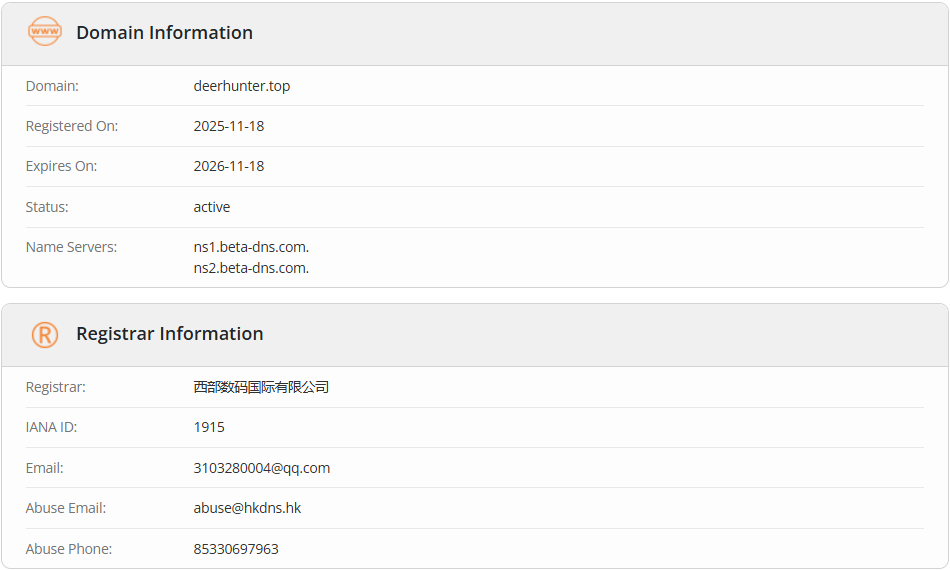950x570 pixels.
Task: Open the ns1.beta-dns.com. name server
Action: click(251, 247)
